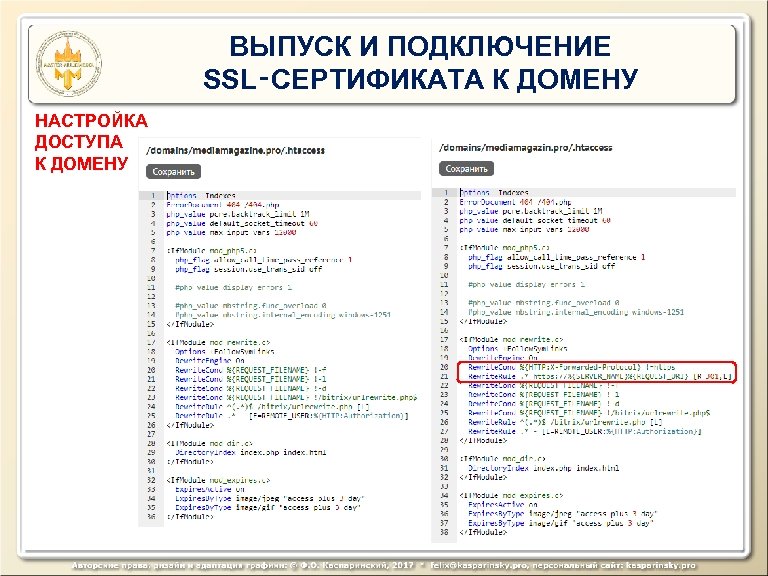
Task: Select the heading 'SSL-СЕРТИФИКАТА К ДОМЕНУ'
Action: click(x=420, y=79)
